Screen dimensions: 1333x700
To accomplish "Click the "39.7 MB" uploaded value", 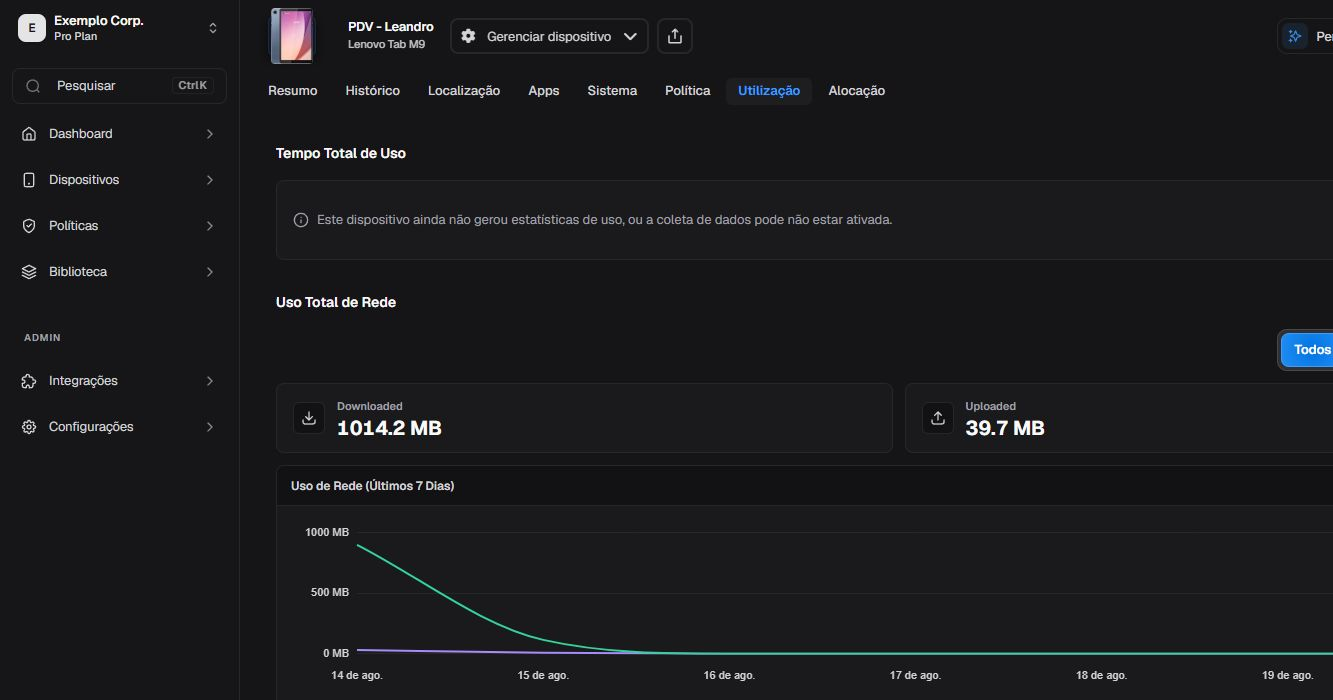I will (x=1005, y=428).
